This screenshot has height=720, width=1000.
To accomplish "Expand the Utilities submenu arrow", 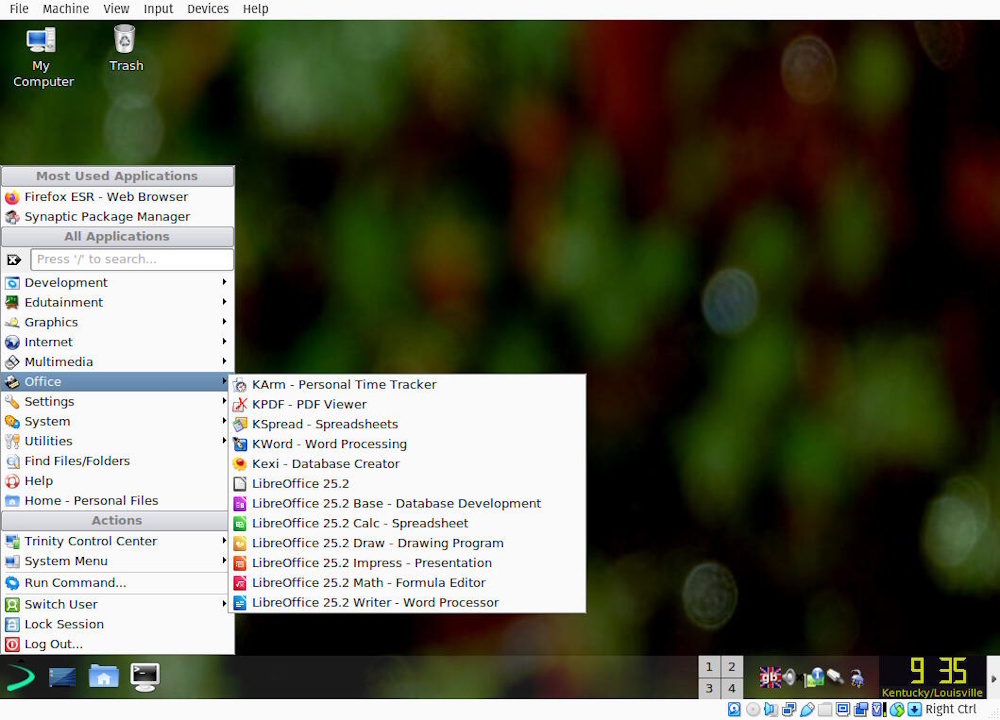I will coord(224,441).
